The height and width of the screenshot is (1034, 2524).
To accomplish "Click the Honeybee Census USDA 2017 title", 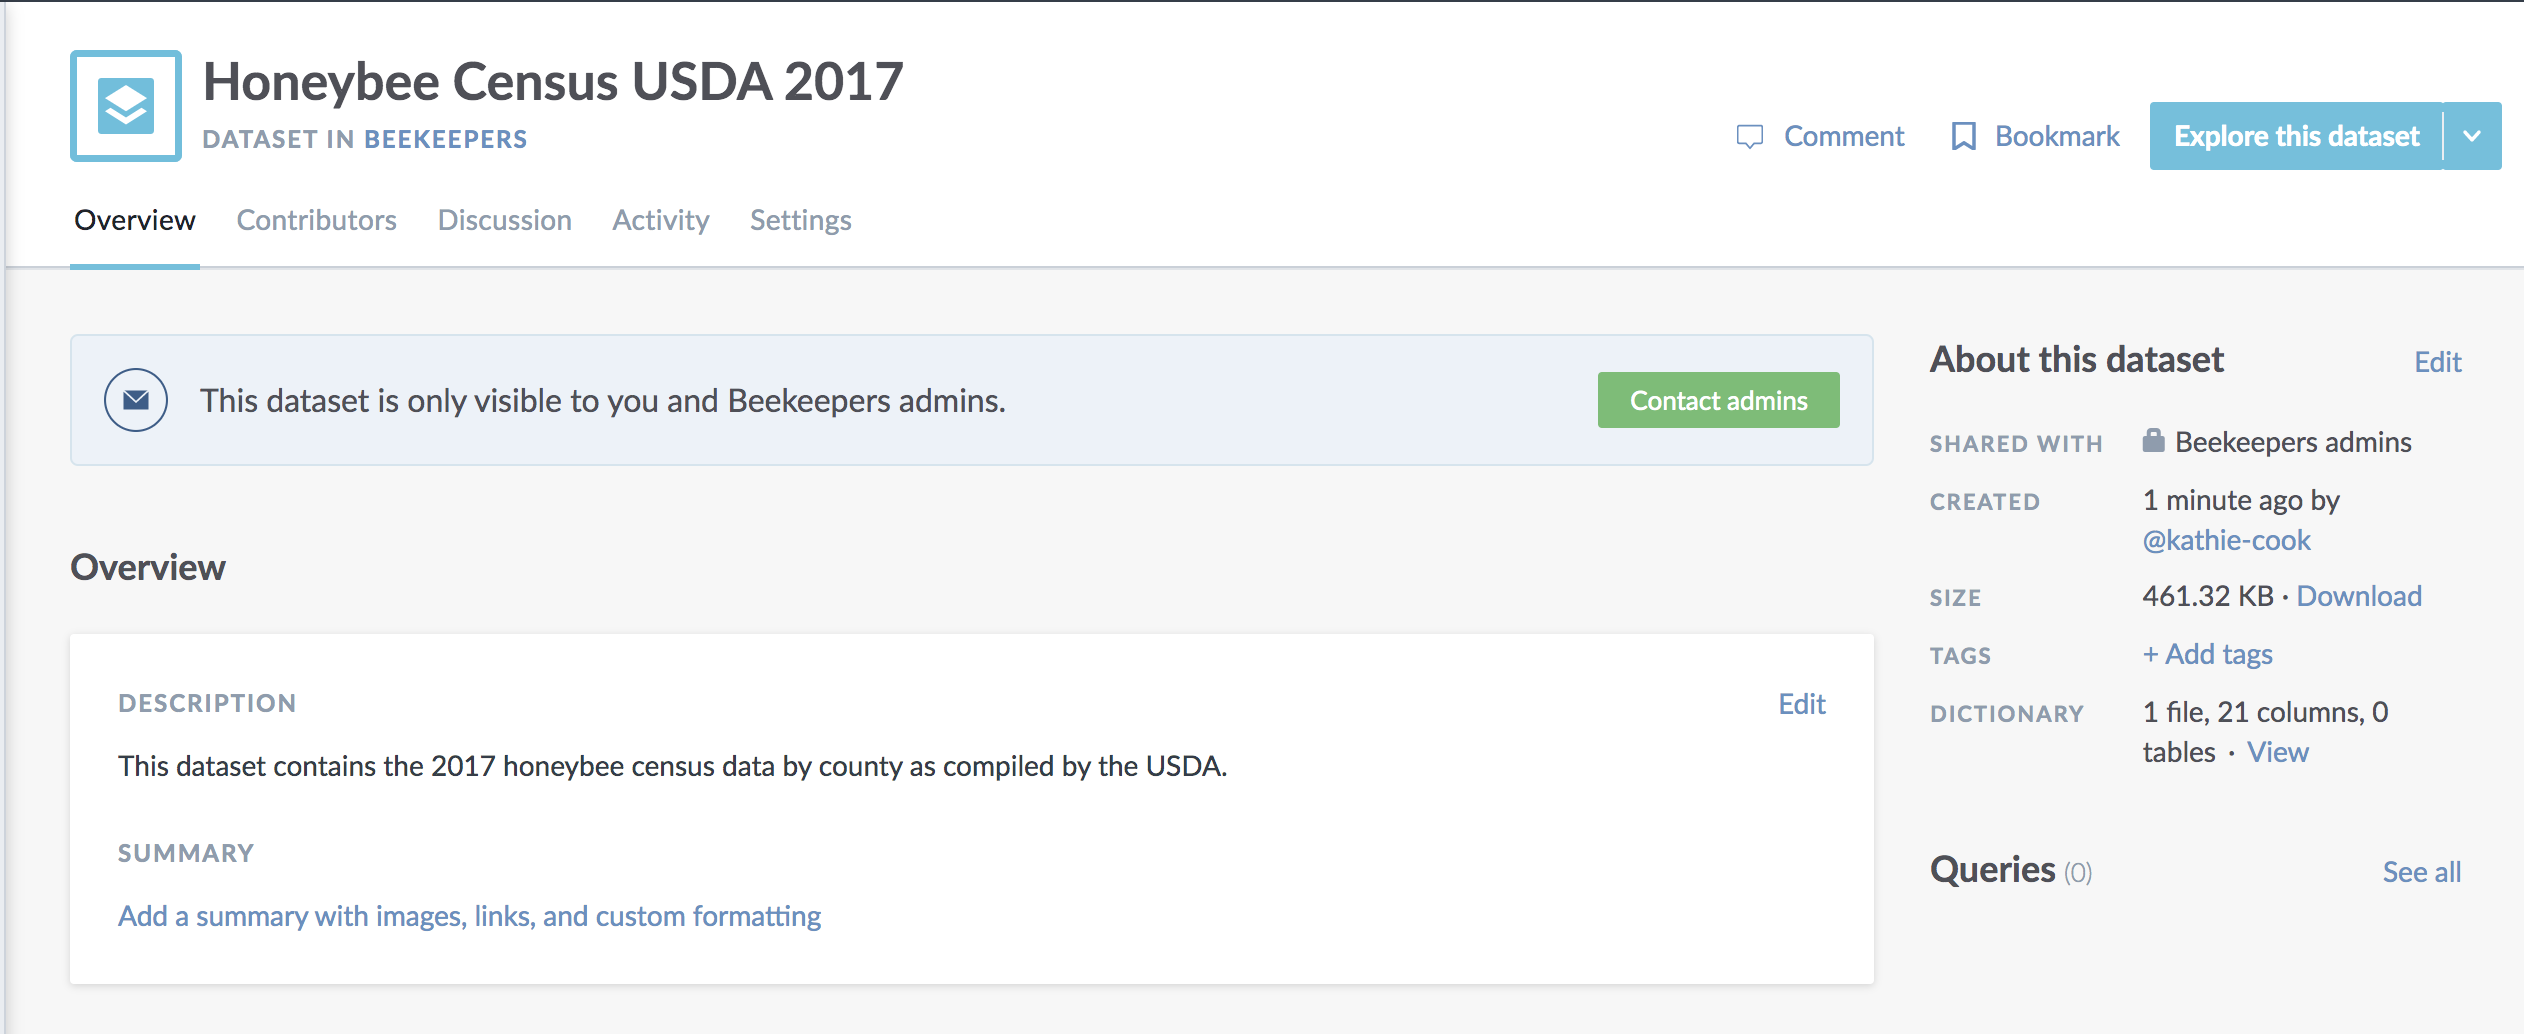I will coord(553,82).
